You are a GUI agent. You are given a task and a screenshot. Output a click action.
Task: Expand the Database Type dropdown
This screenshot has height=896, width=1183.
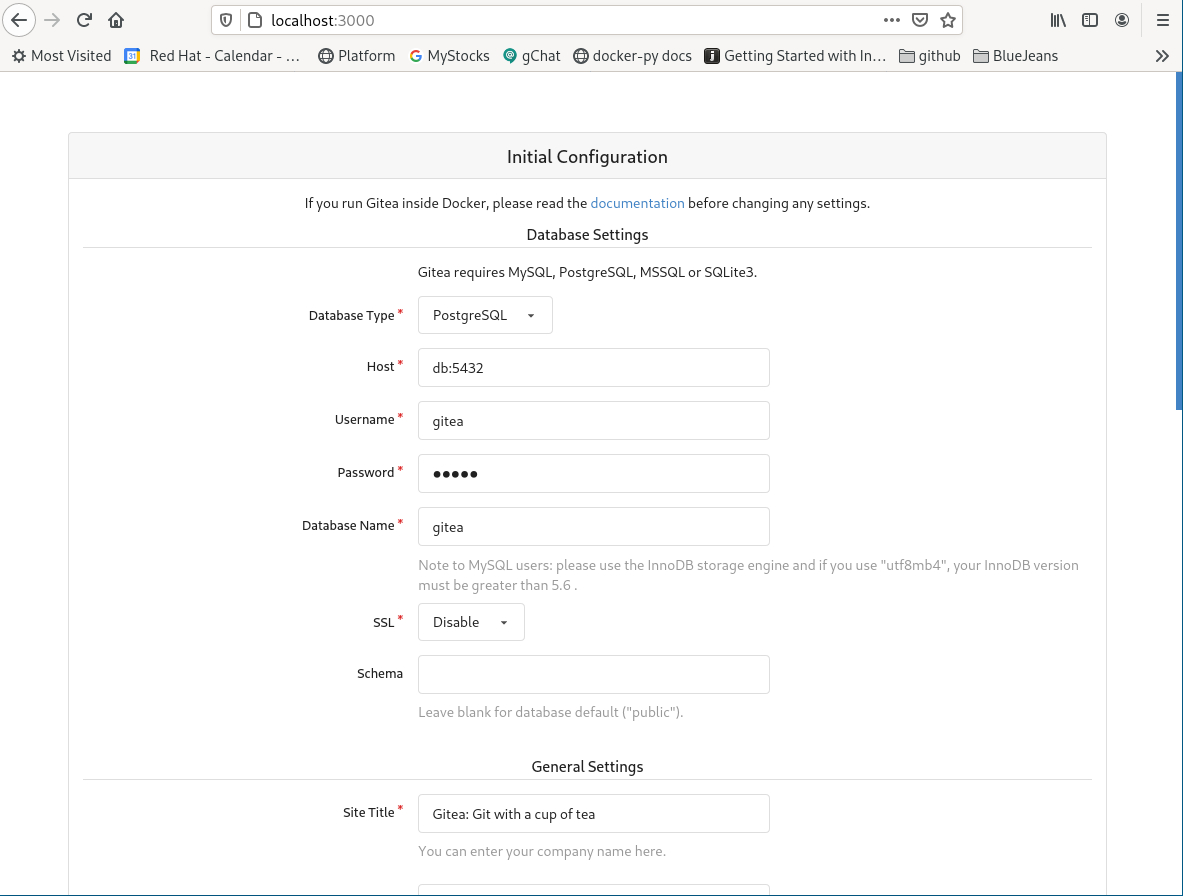click(x=485, y=315)
